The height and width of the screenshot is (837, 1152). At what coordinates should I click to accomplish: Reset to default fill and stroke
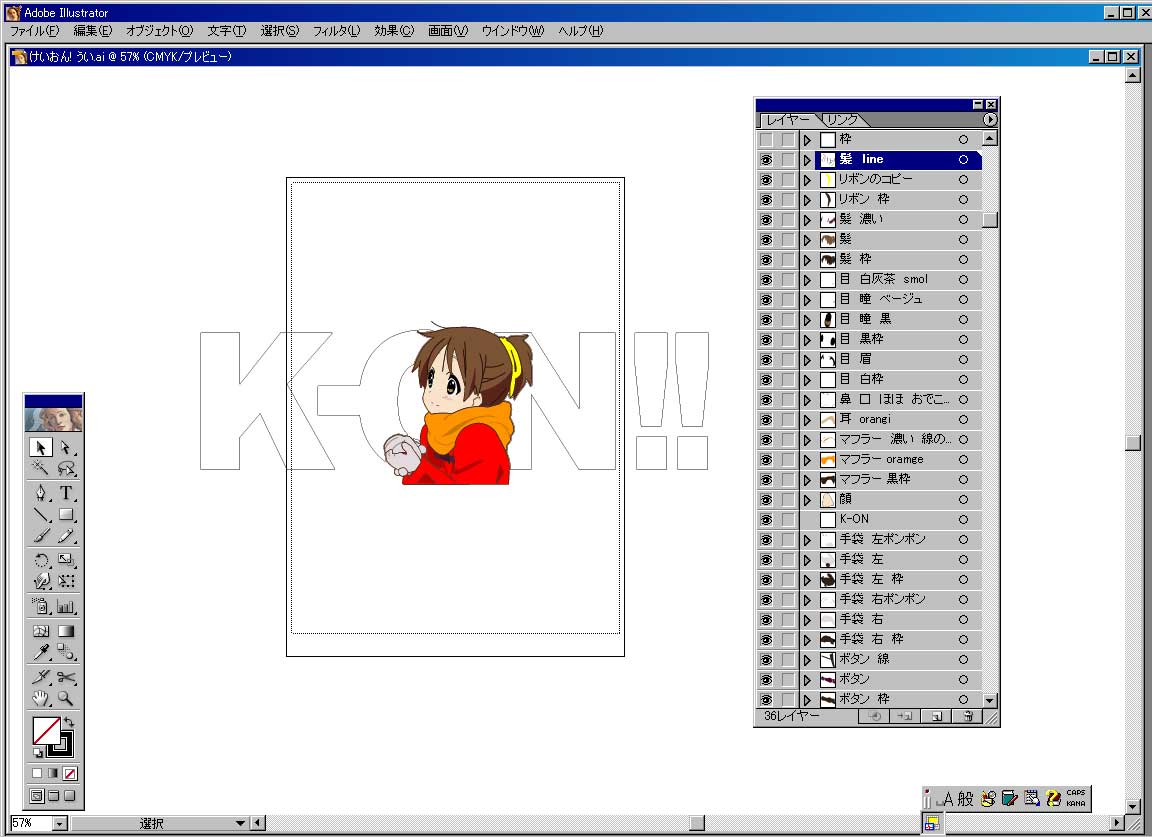[x=37, y=752]
